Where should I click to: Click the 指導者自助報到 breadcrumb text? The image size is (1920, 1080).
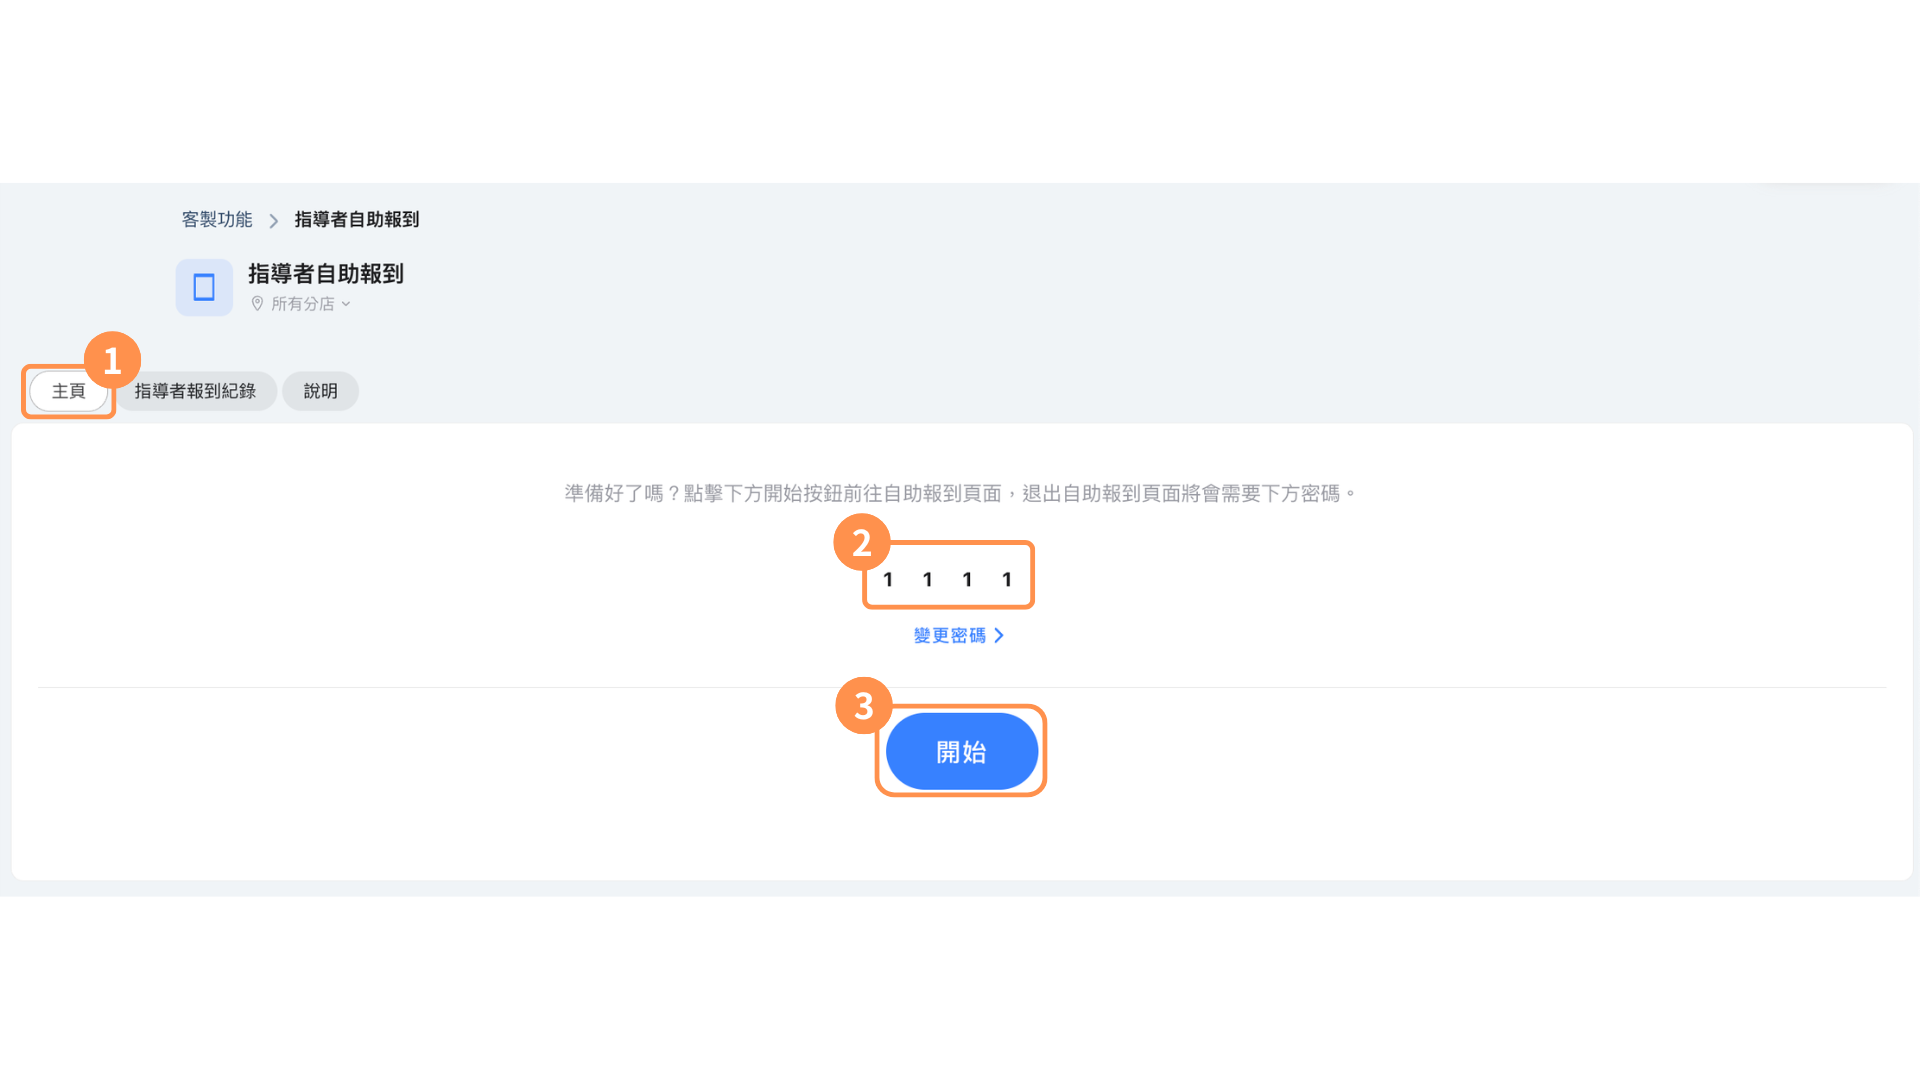[x=357, y=219]
